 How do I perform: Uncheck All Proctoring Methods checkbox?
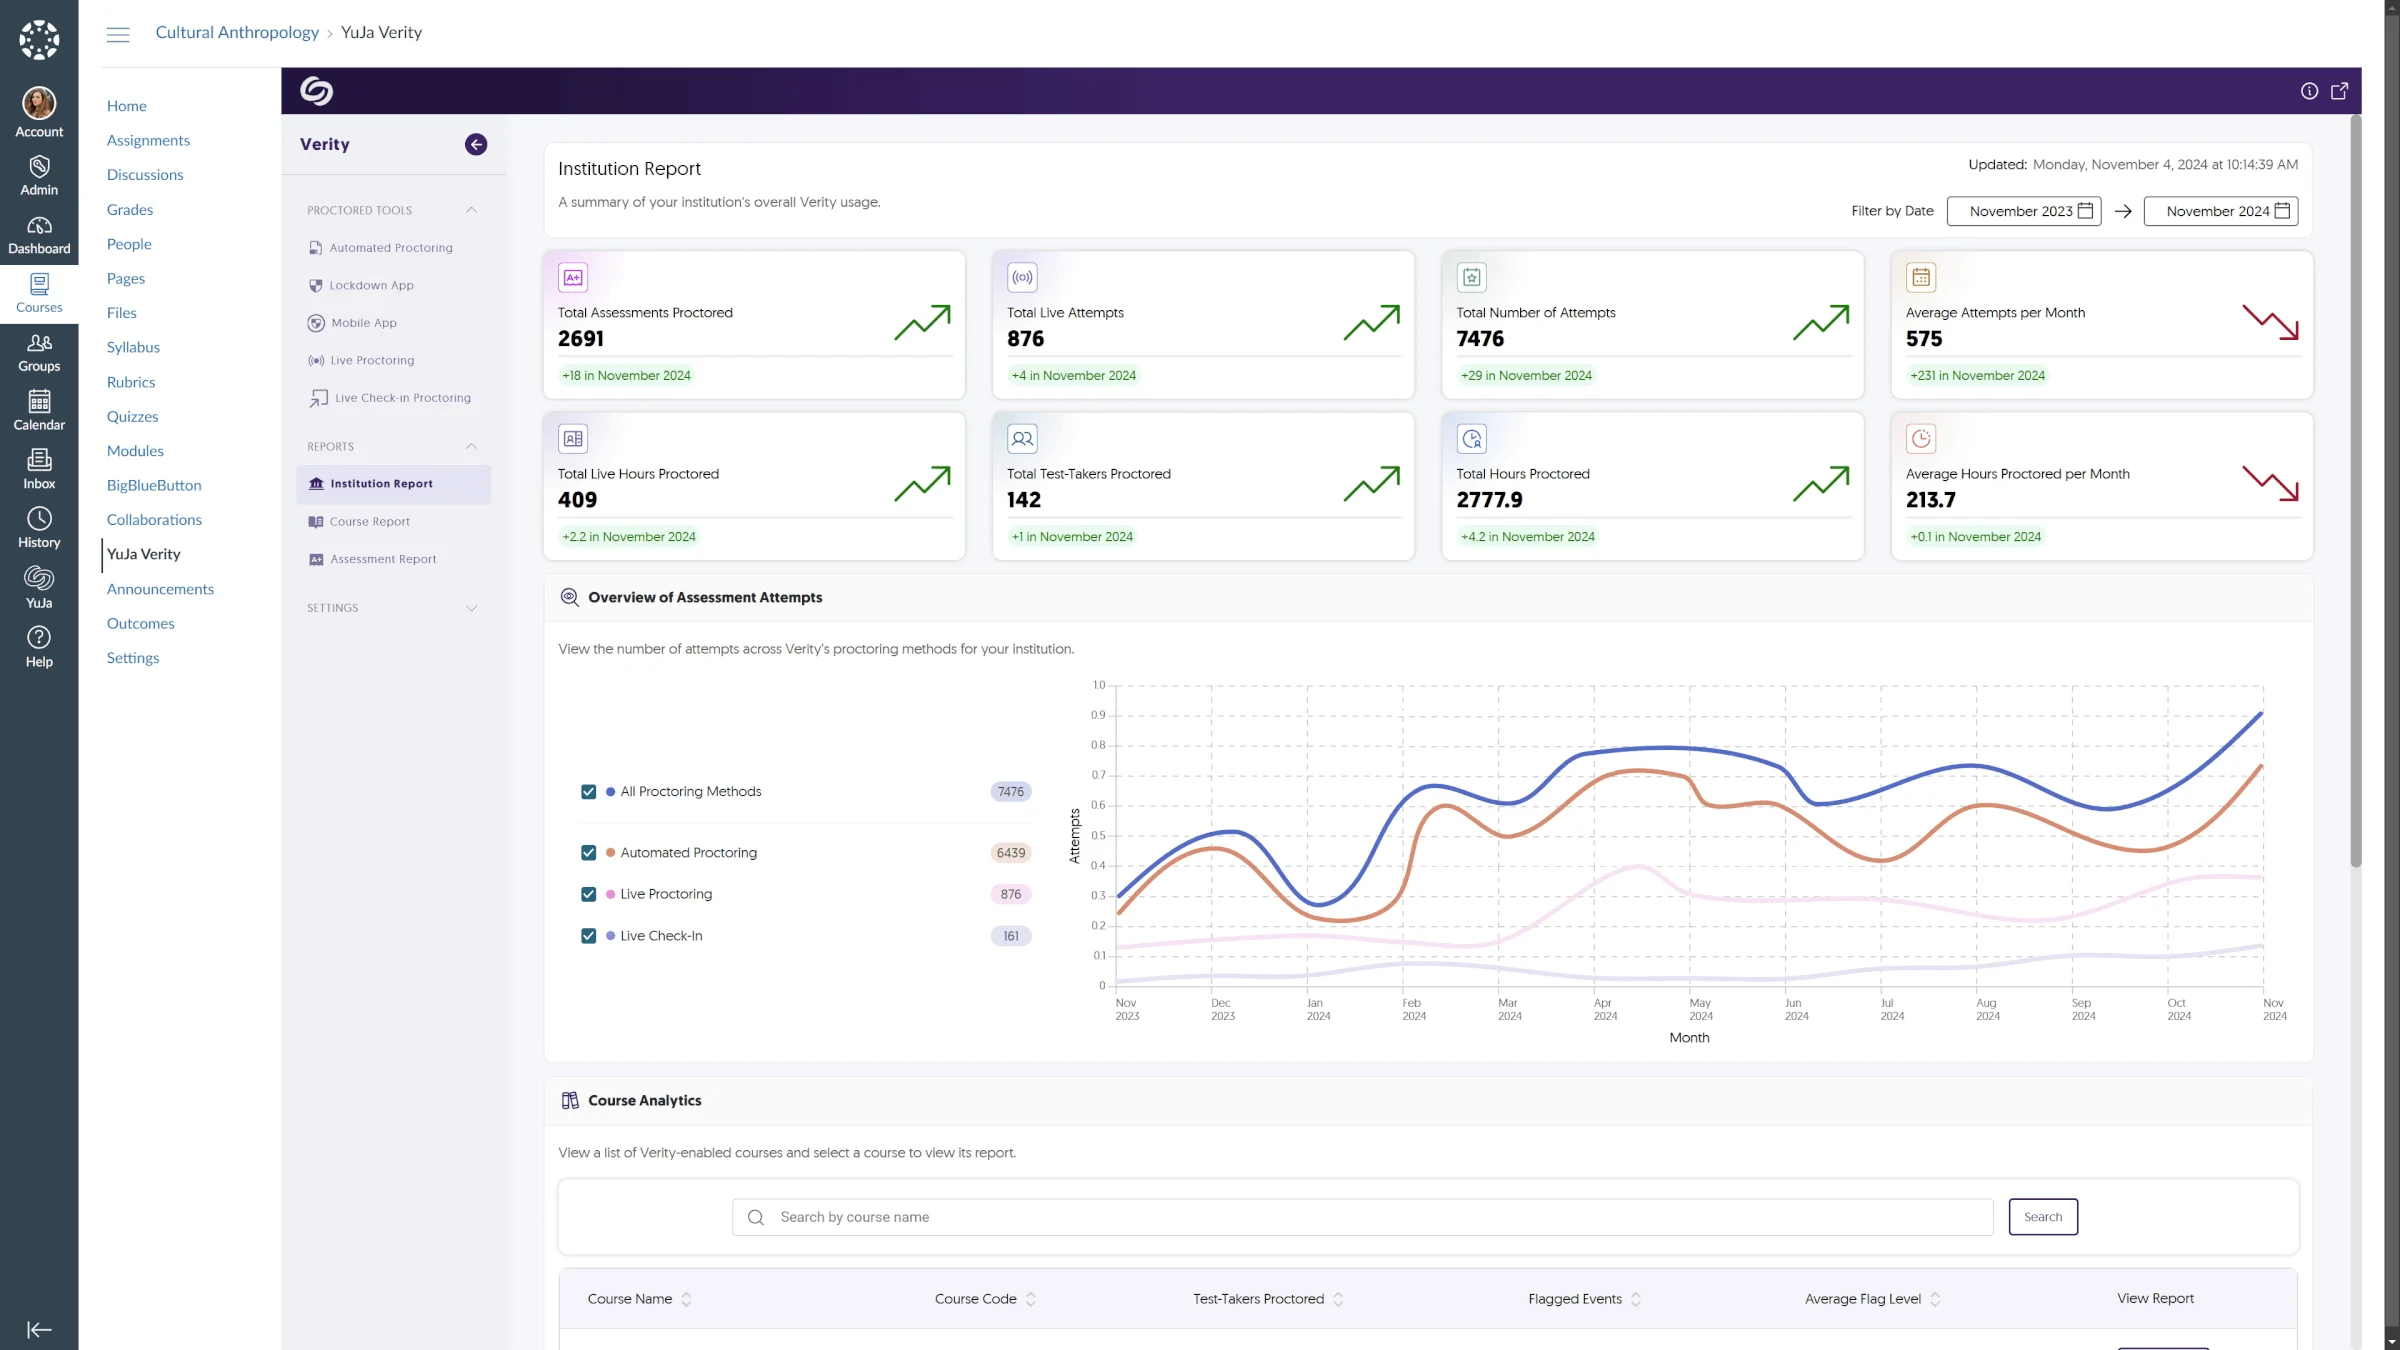pyautogui.click(x=588, y=791)
